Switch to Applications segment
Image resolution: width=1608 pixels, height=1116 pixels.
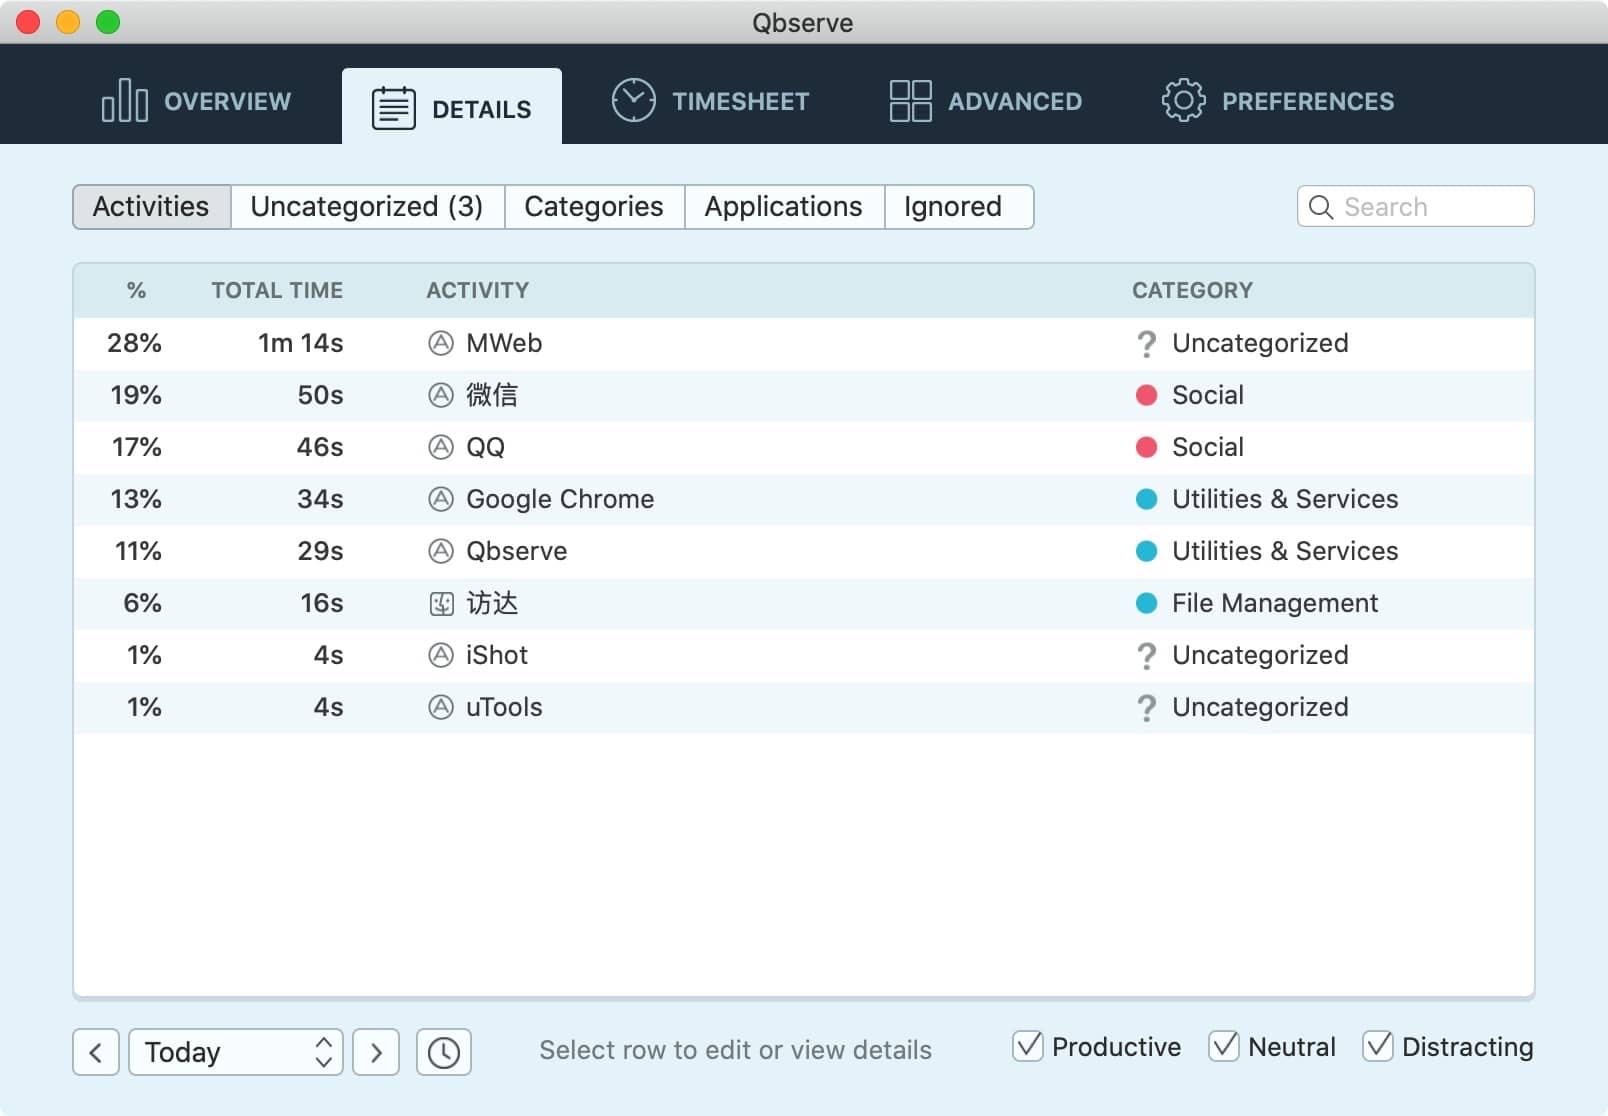coord(784,207)
